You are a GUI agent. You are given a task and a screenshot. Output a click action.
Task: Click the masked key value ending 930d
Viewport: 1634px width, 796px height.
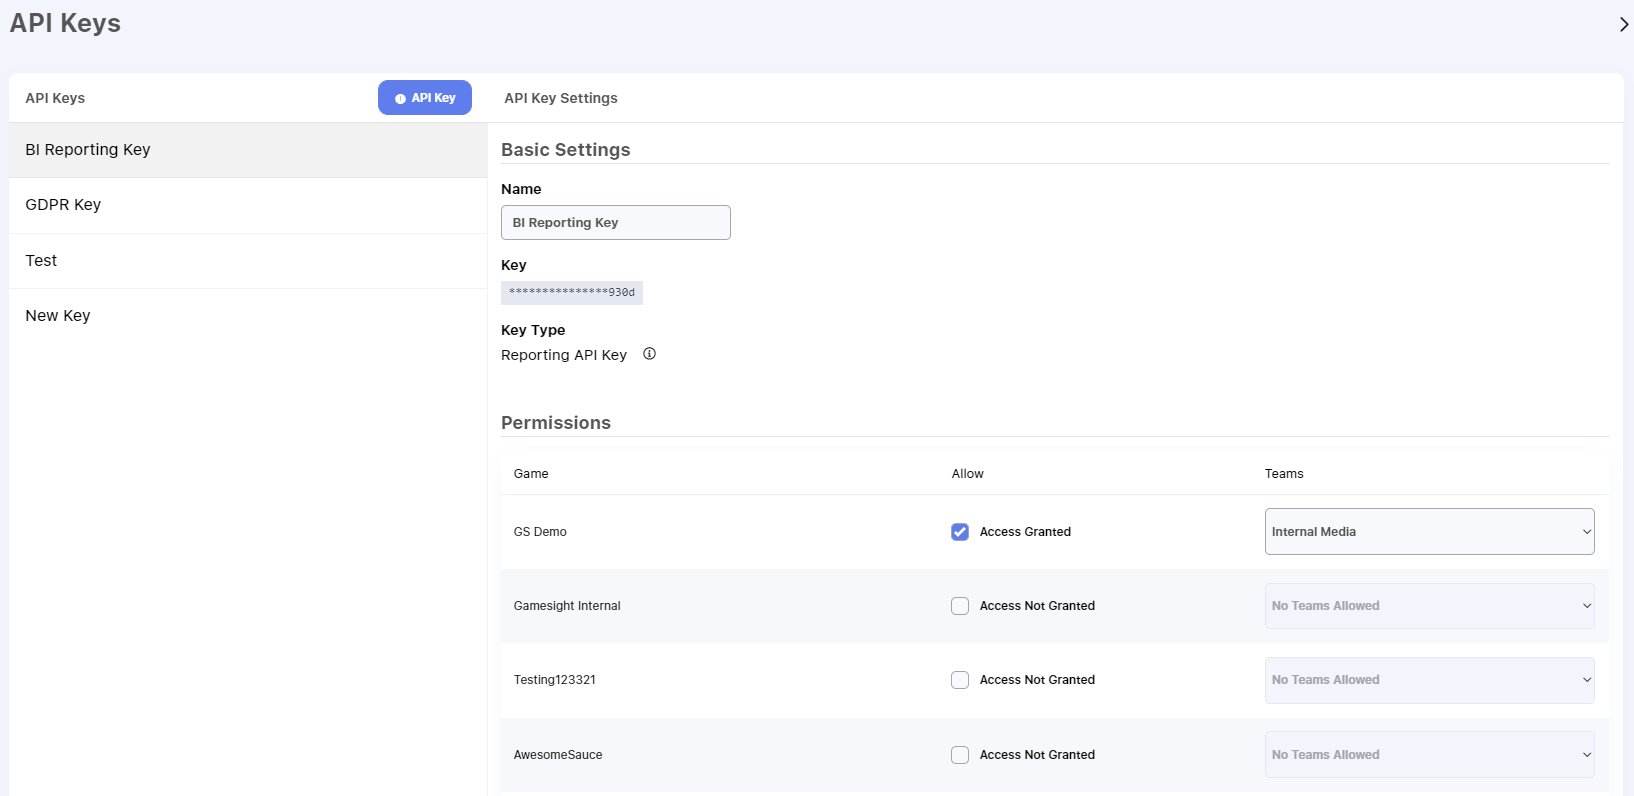[x=571, y=293]
